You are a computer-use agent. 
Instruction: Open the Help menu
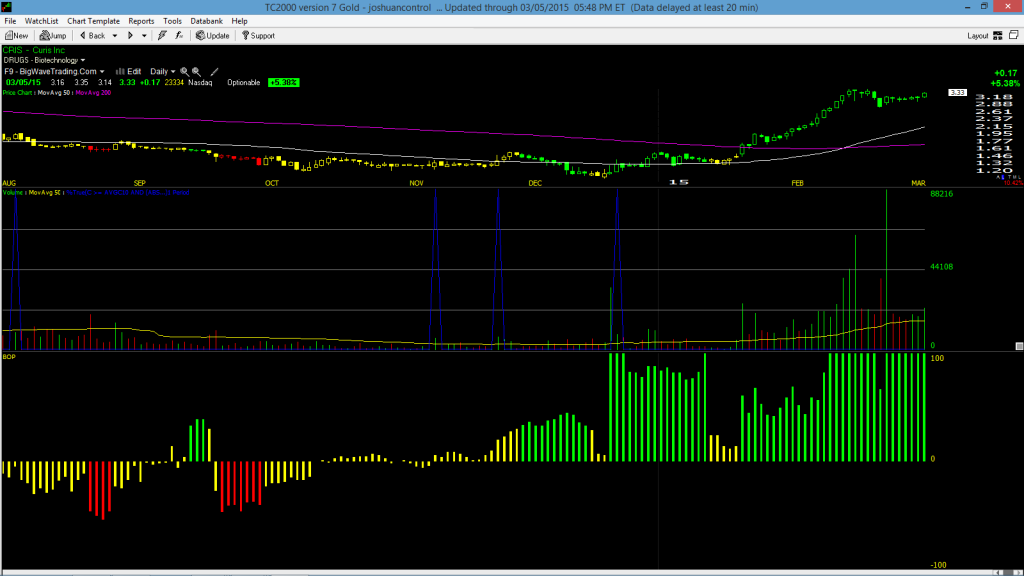point(240,21)
